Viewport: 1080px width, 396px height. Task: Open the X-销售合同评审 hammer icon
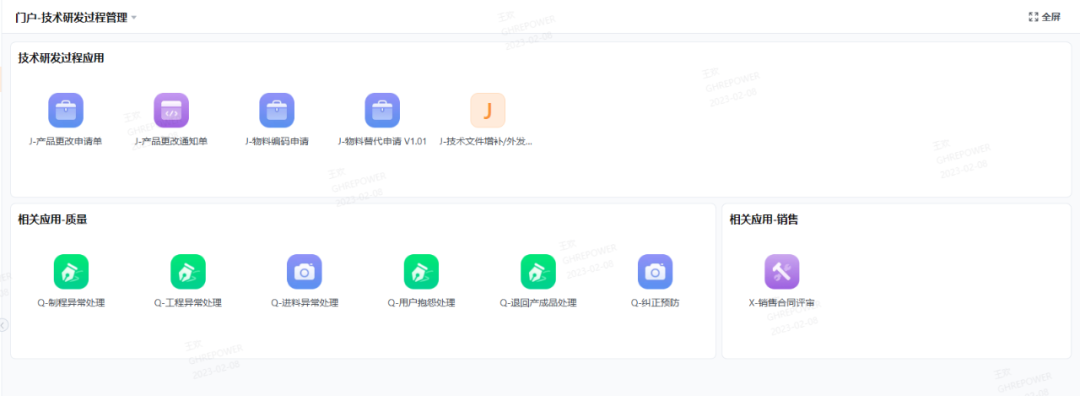point(782,271)
